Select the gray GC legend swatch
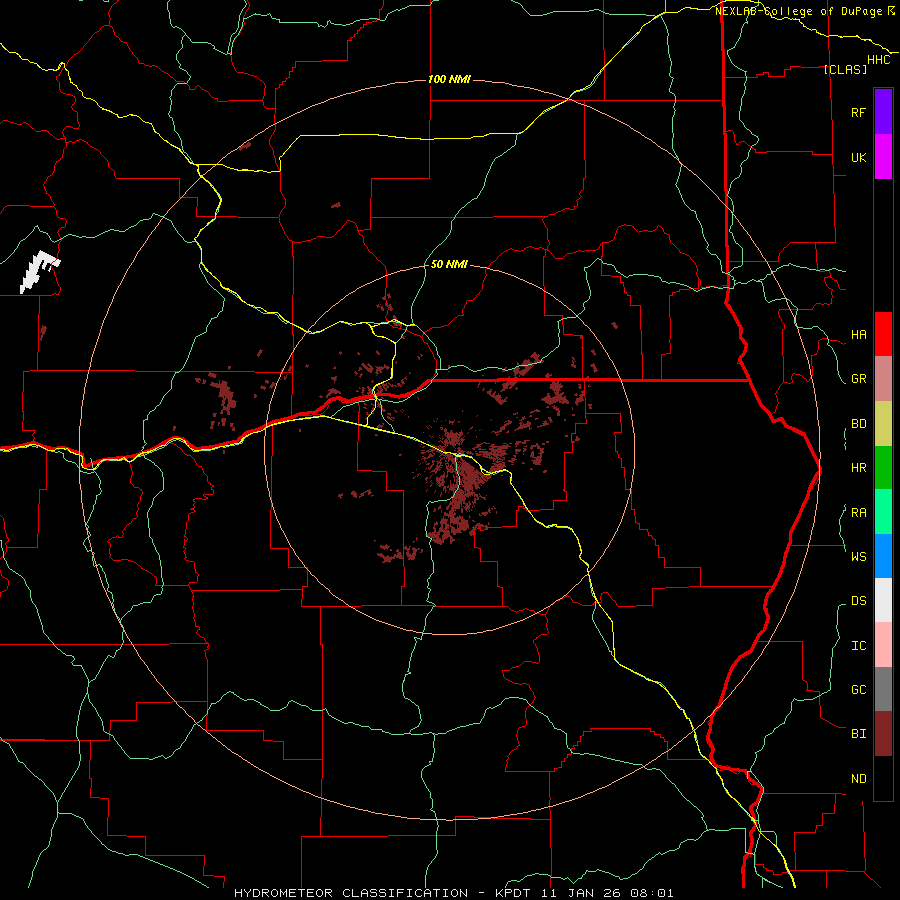This screenshot has height=900, width=900. (x=883, y=689)
